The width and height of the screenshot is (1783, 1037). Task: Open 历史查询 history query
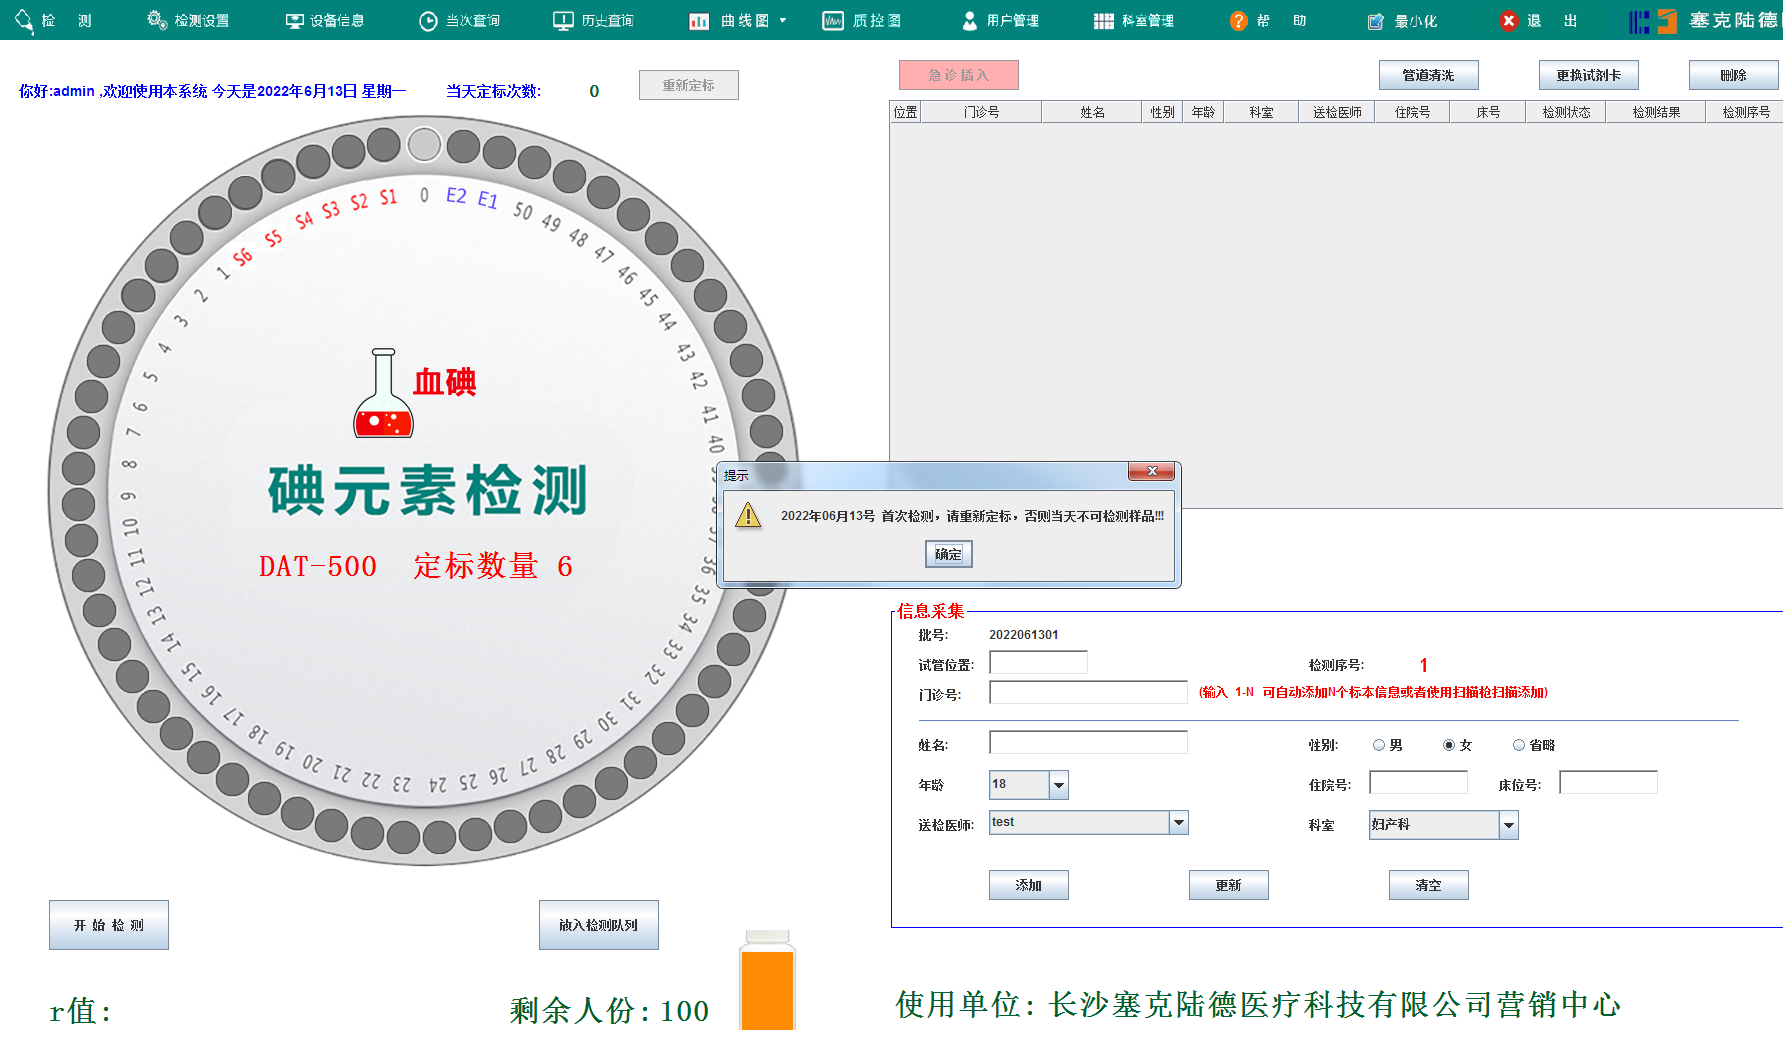[594, 19]
